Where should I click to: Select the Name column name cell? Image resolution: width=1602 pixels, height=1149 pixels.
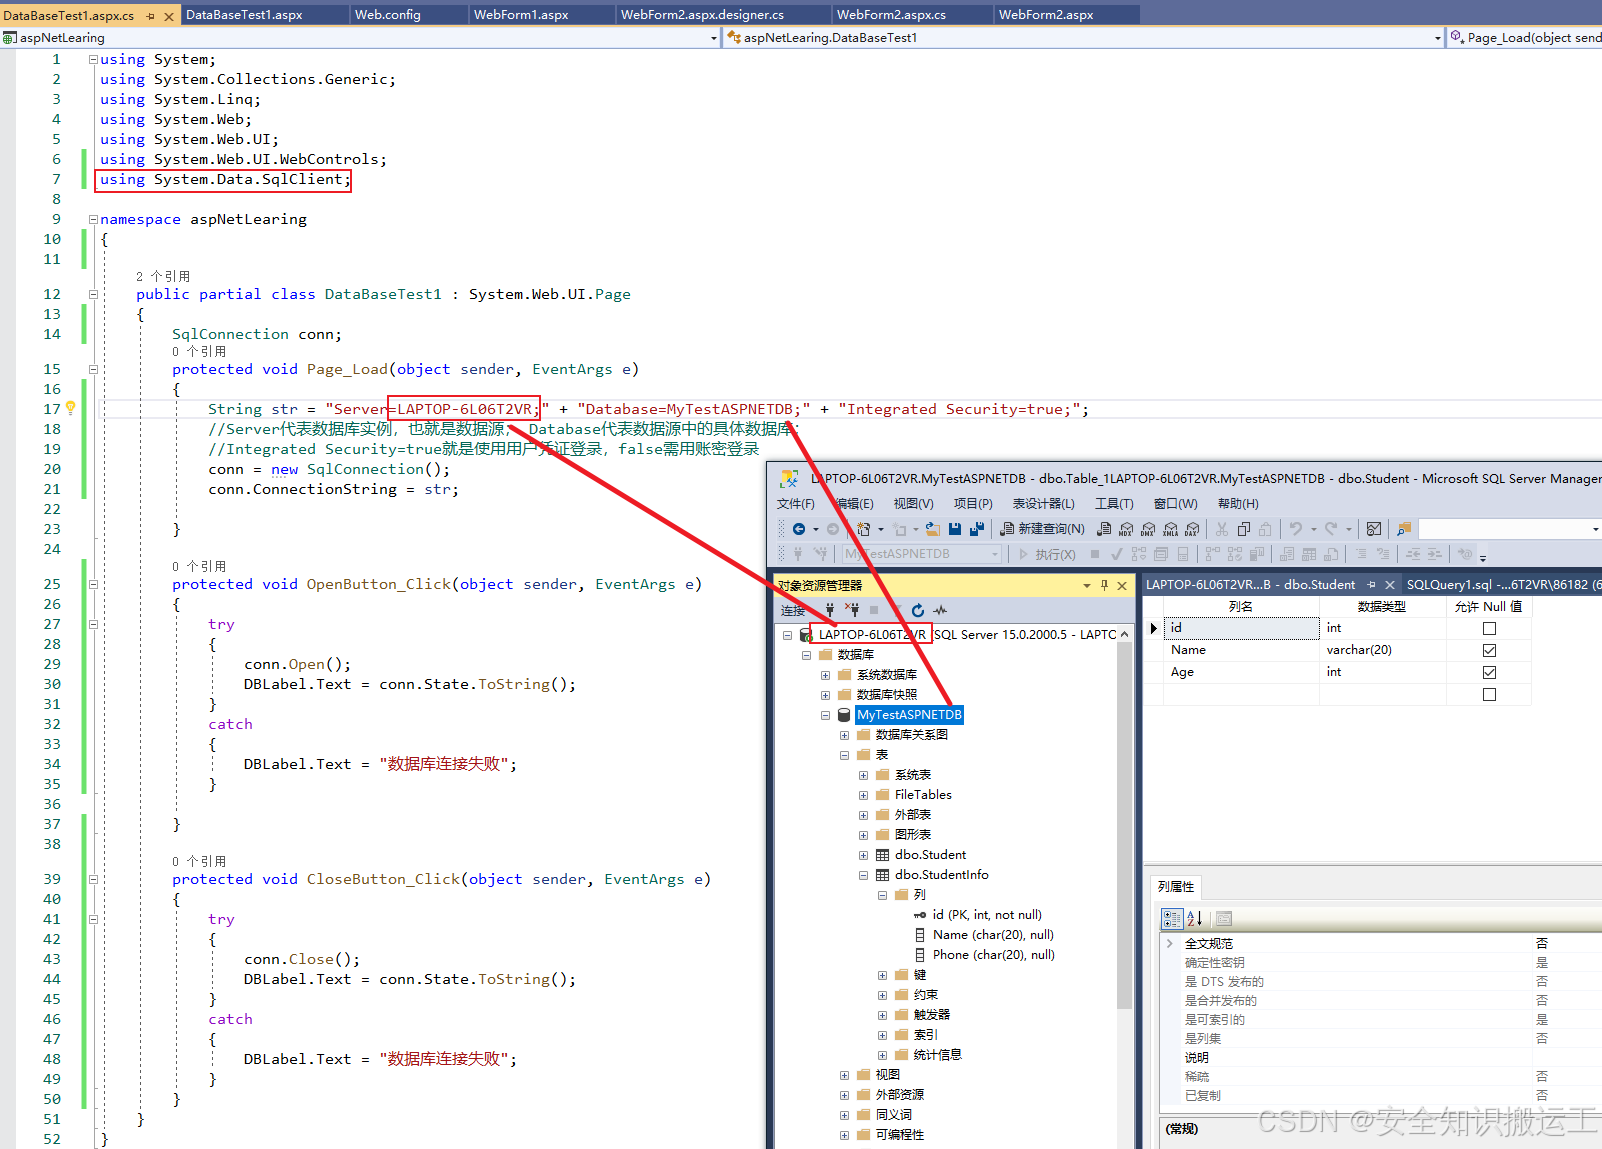click(x=1241, y=650)
